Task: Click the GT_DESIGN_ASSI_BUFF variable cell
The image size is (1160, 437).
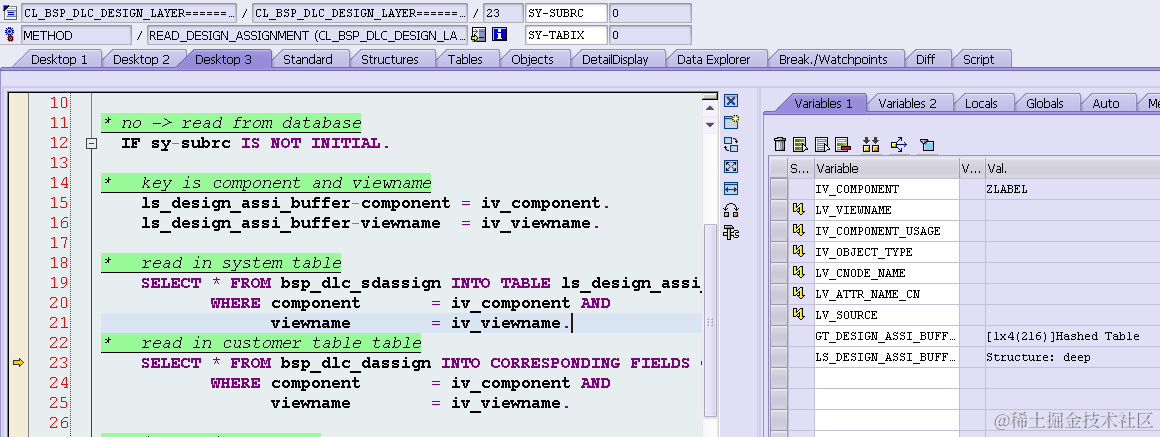Action: point(886,336)
